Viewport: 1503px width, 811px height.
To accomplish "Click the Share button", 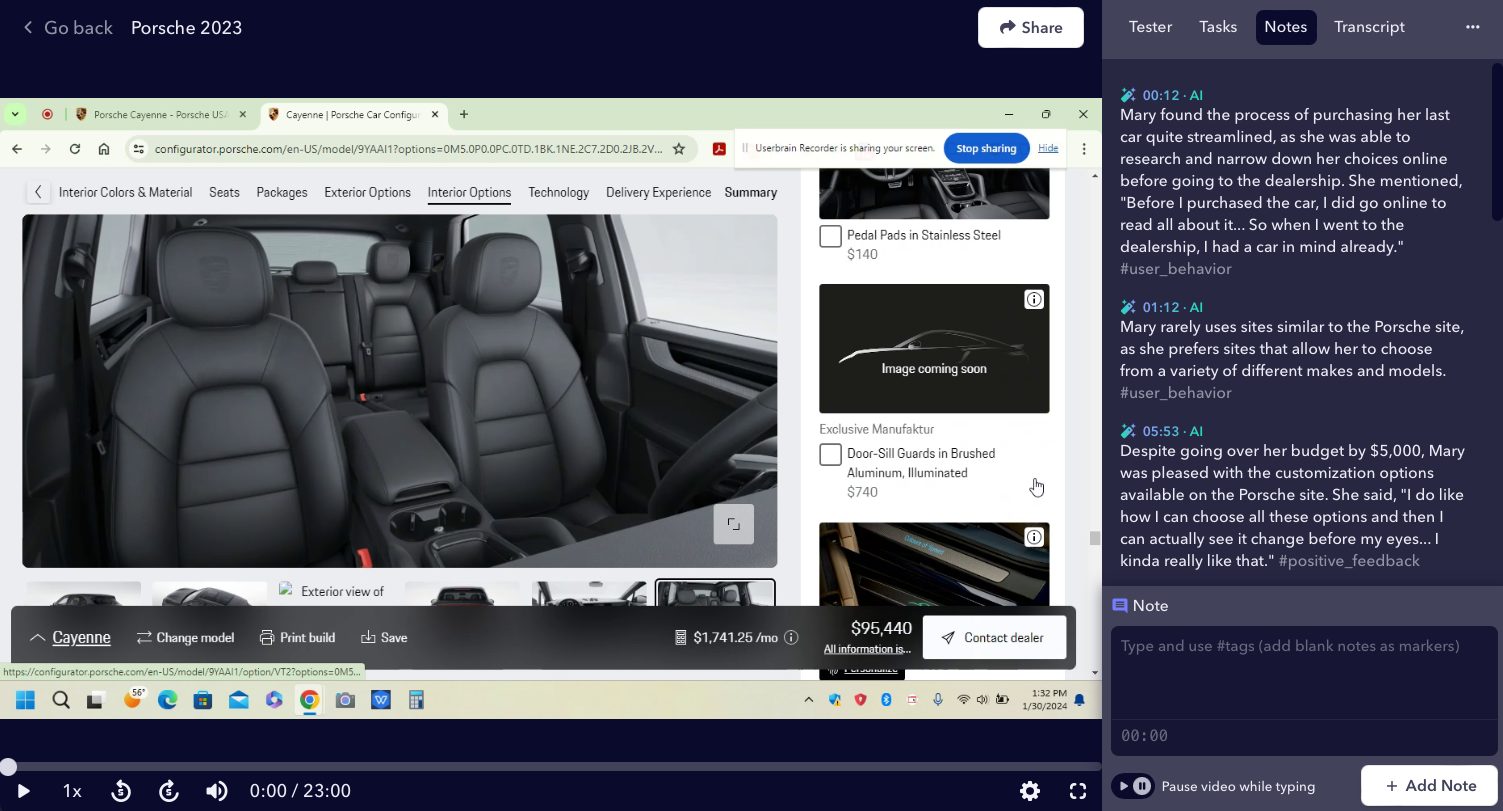I will pos(1031,28).
